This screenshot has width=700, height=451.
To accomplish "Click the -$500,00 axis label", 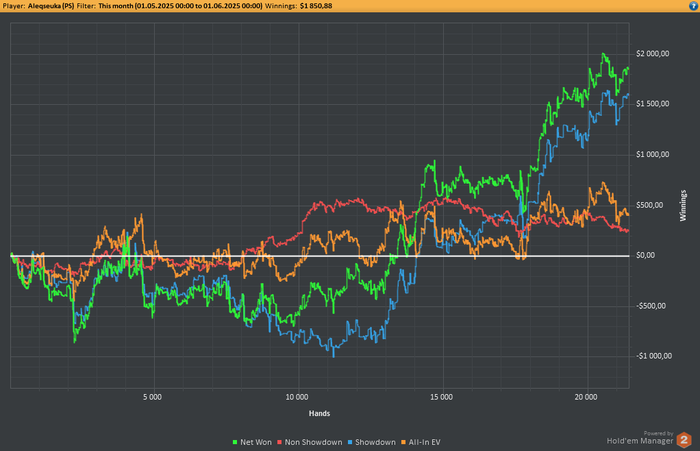I will click(650, 306).
